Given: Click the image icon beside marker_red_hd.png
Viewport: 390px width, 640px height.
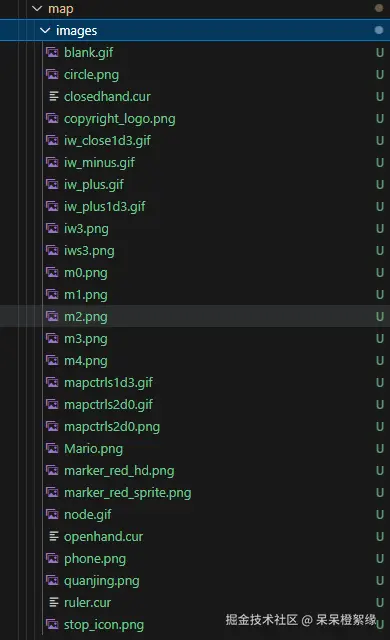Looking at the screenshot, I should coord(52,471).
